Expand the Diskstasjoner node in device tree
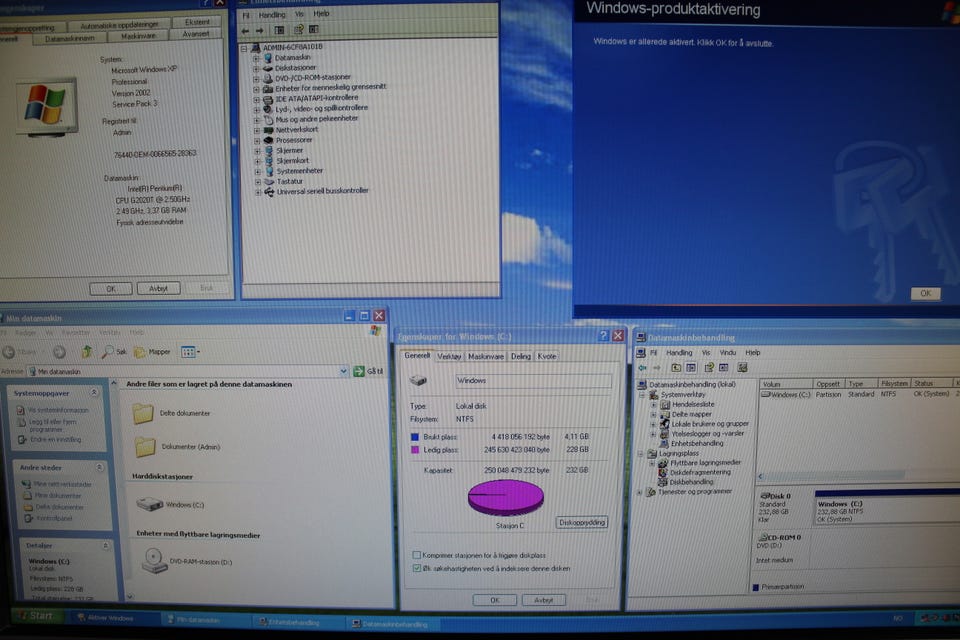960x640 pixels. click(x=256, y=69)
